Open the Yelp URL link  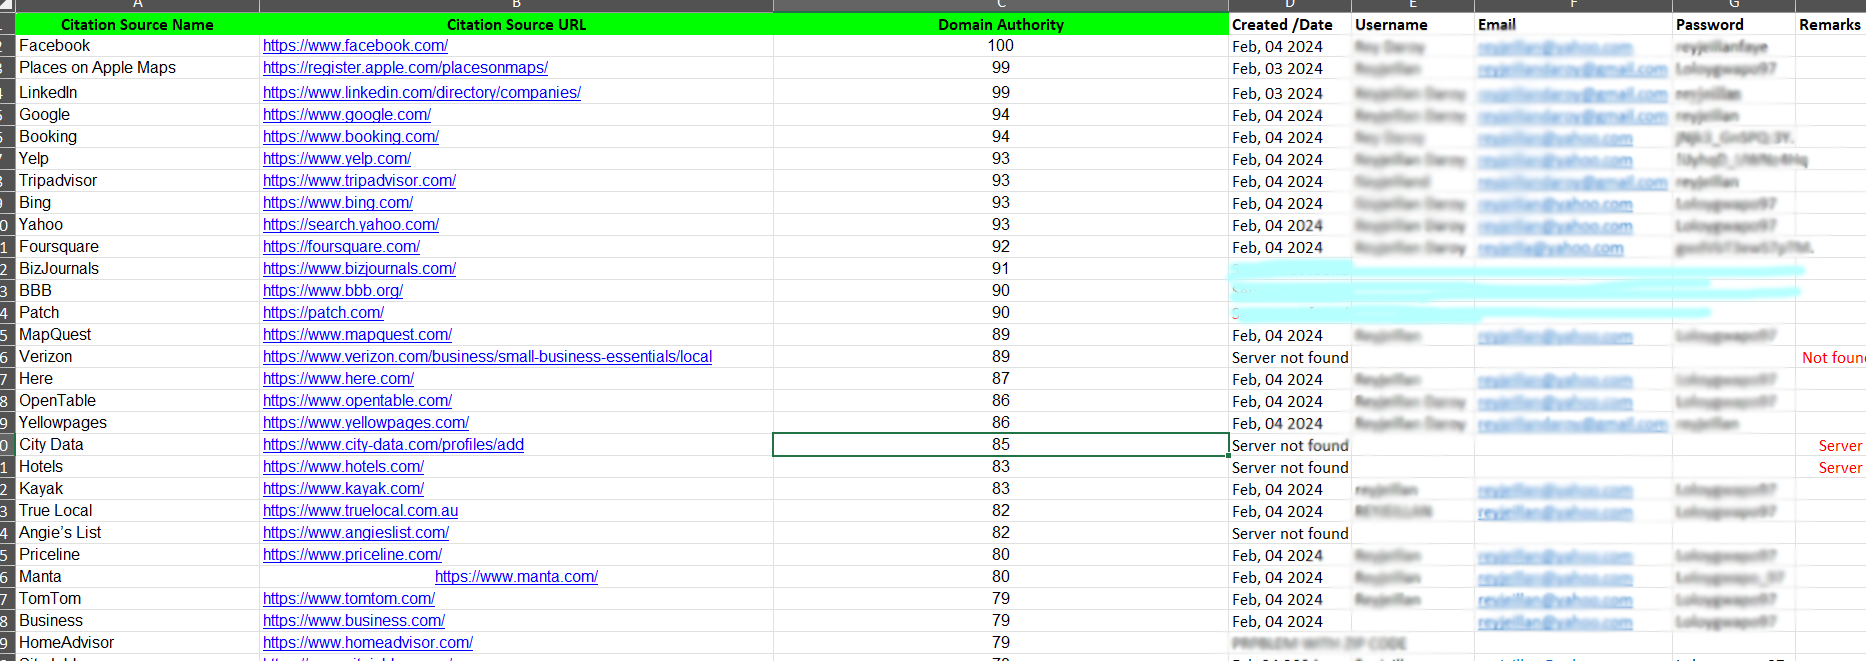[336, 159]
